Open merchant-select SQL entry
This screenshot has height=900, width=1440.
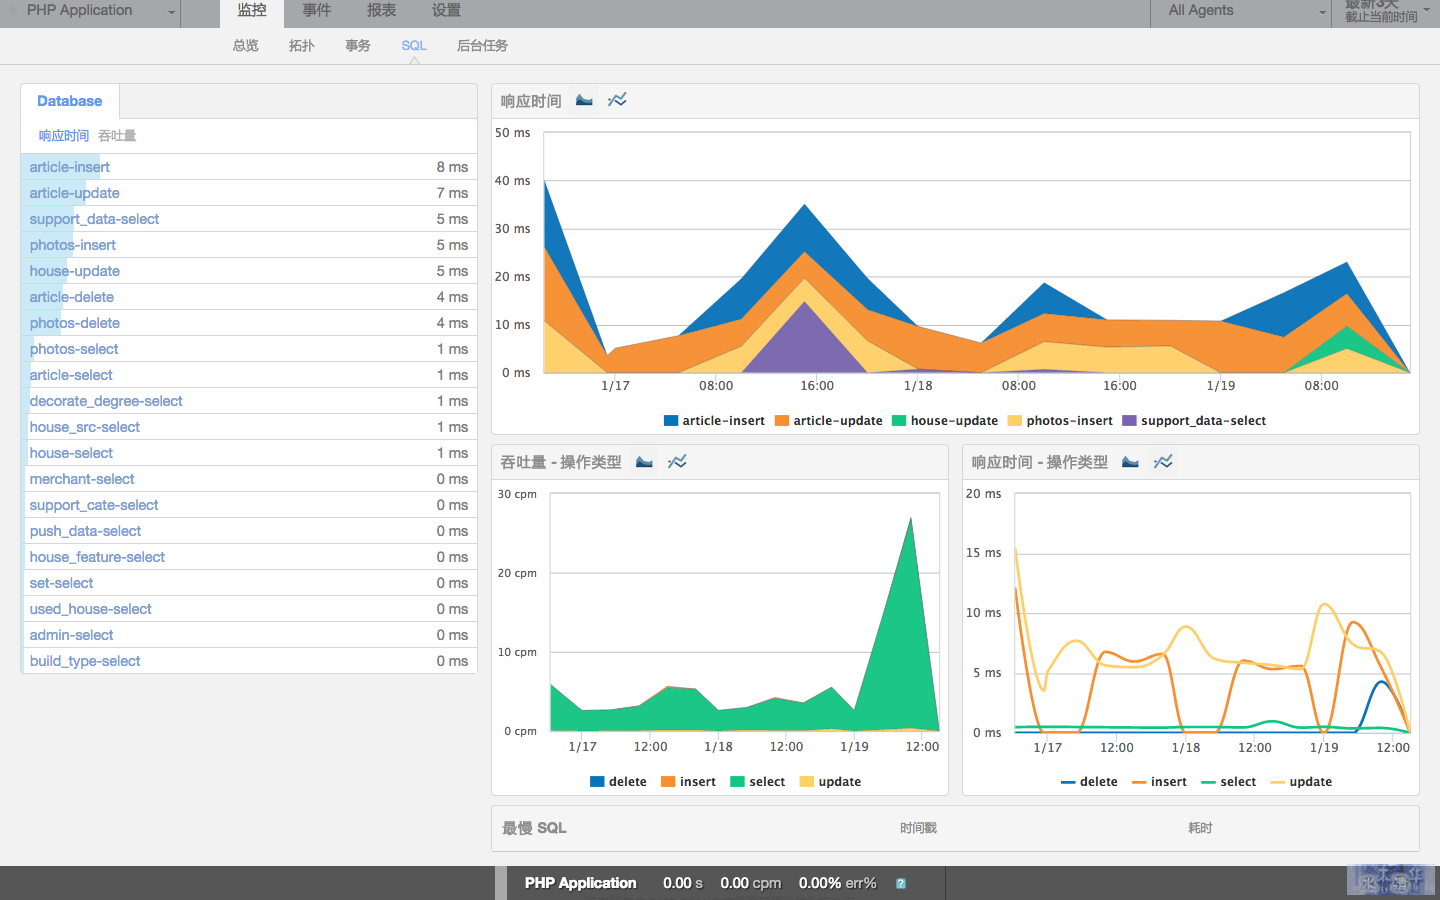(249, 479)
